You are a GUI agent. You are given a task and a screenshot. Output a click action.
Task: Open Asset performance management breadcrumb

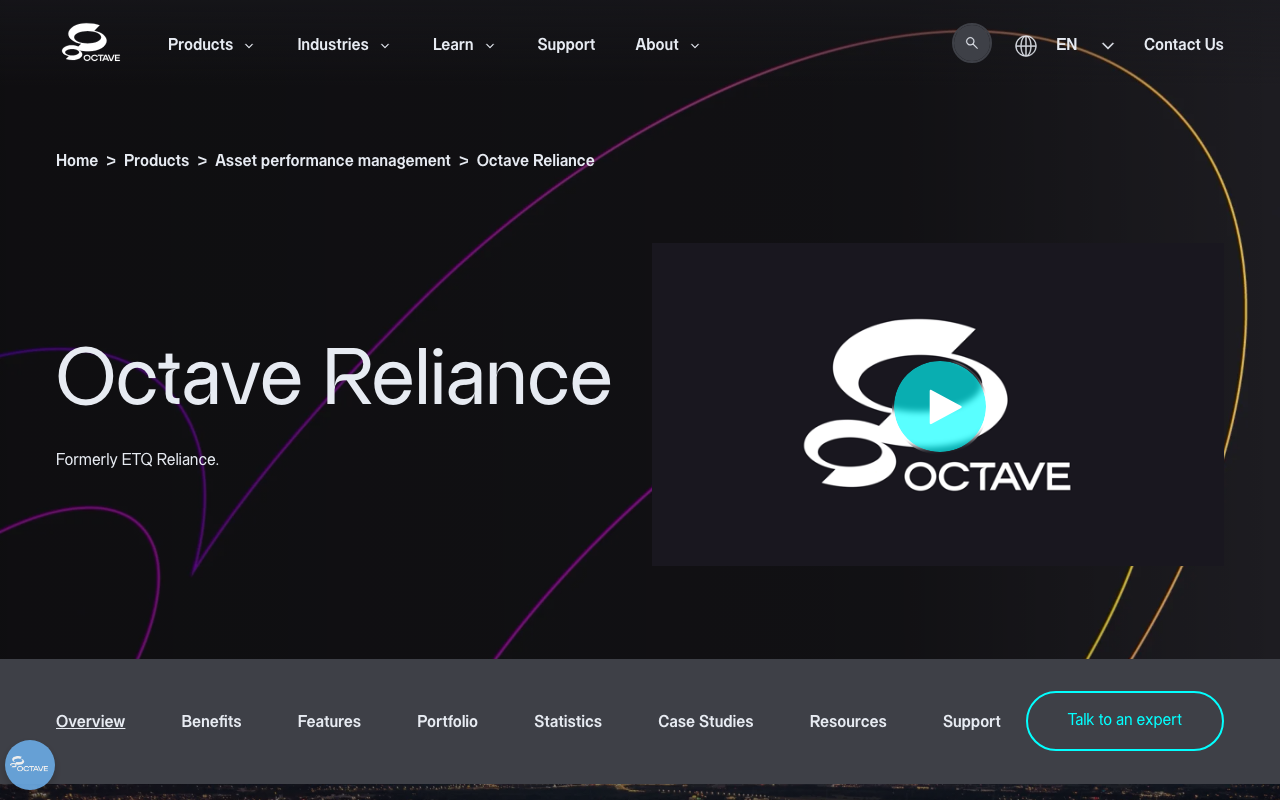coord(333,161)
